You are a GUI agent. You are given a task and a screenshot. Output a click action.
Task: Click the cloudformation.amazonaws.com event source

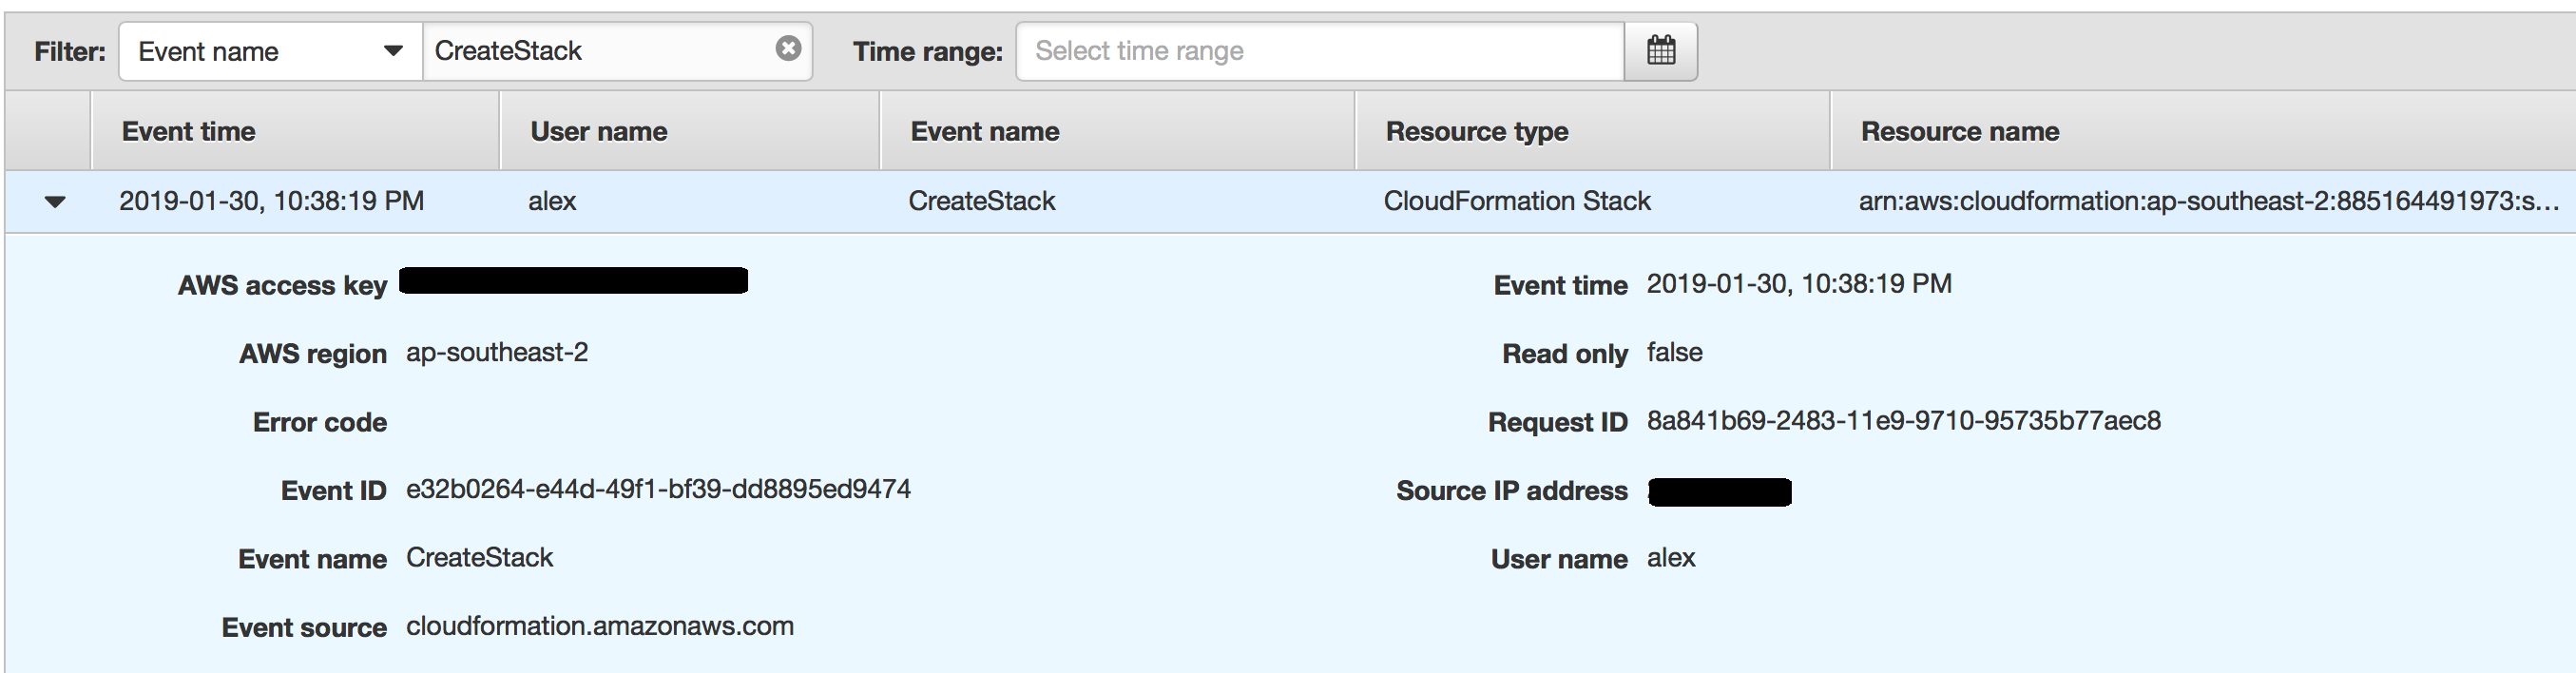coord(599,626)
